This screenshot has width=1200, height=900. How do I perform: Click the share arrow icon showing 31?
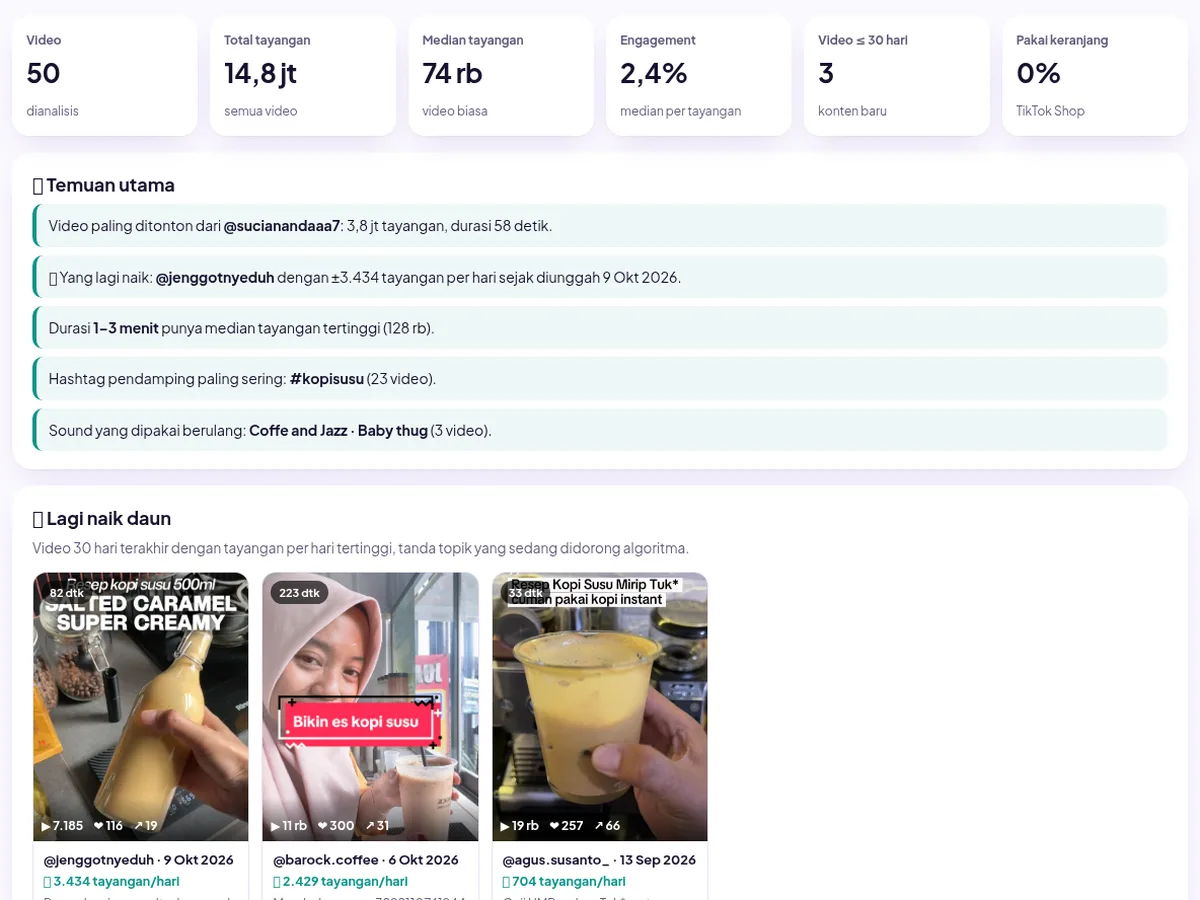[x=370, y=826]
